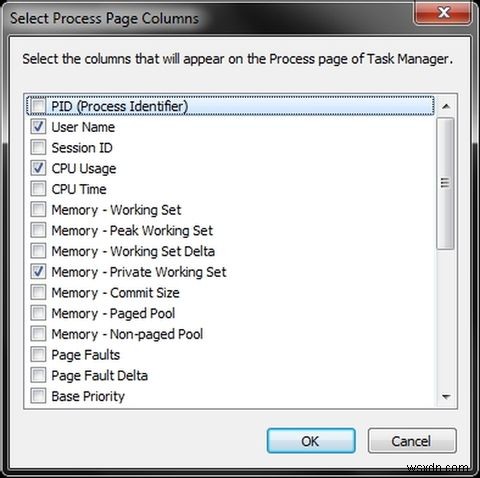Confirm column selection with OK
This screenshot has width=480, height=478.
click(x=311, y=441)
